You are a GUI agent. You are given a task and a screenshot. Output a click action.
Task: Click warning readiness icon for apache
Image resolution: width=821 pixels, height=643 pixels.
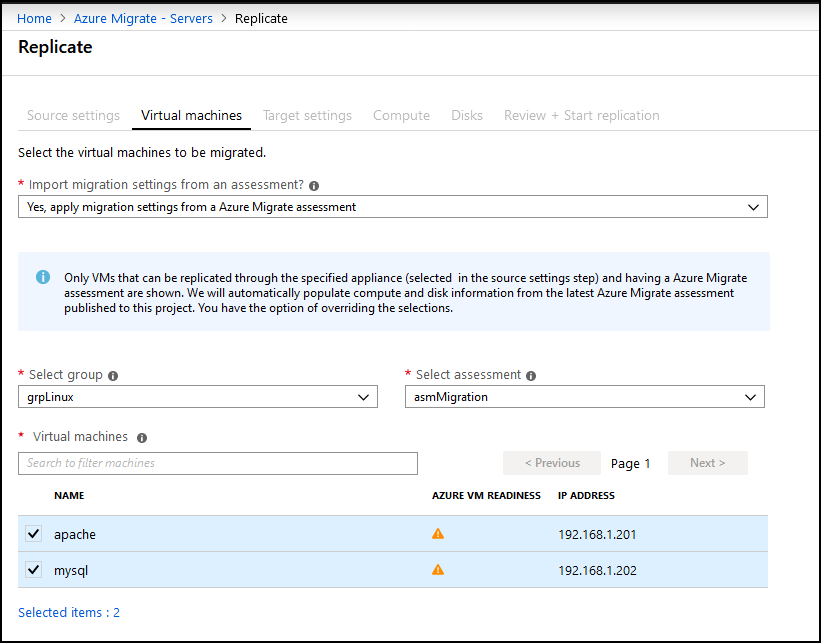pyautogui.click(x=438, y=534)
